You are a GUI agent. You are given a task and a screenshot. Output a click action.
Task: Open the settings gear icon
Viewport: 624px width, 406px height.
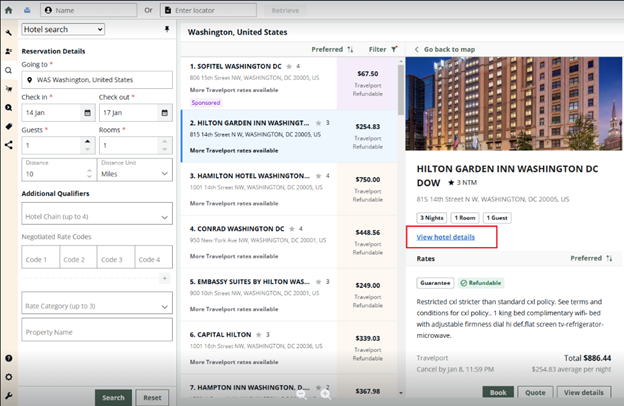pos(8,377)
